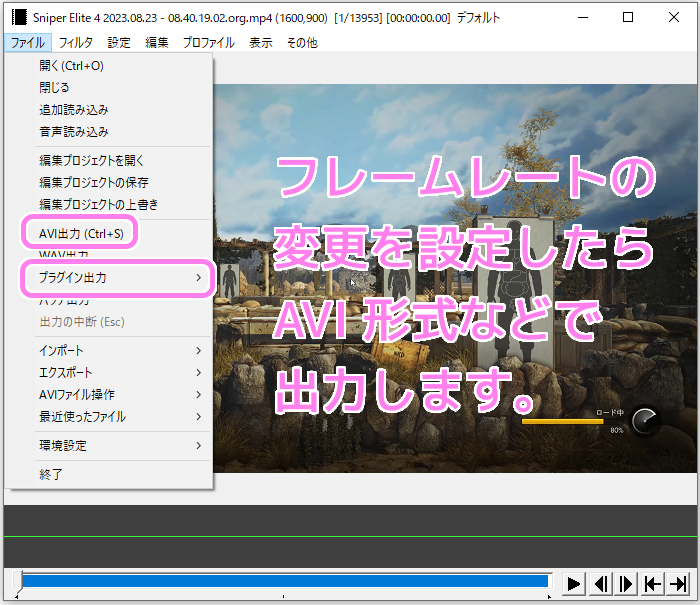700x605 pixels.
Task: Expand the AVIファイル操作 submenu
Action: tap(109, 395)
